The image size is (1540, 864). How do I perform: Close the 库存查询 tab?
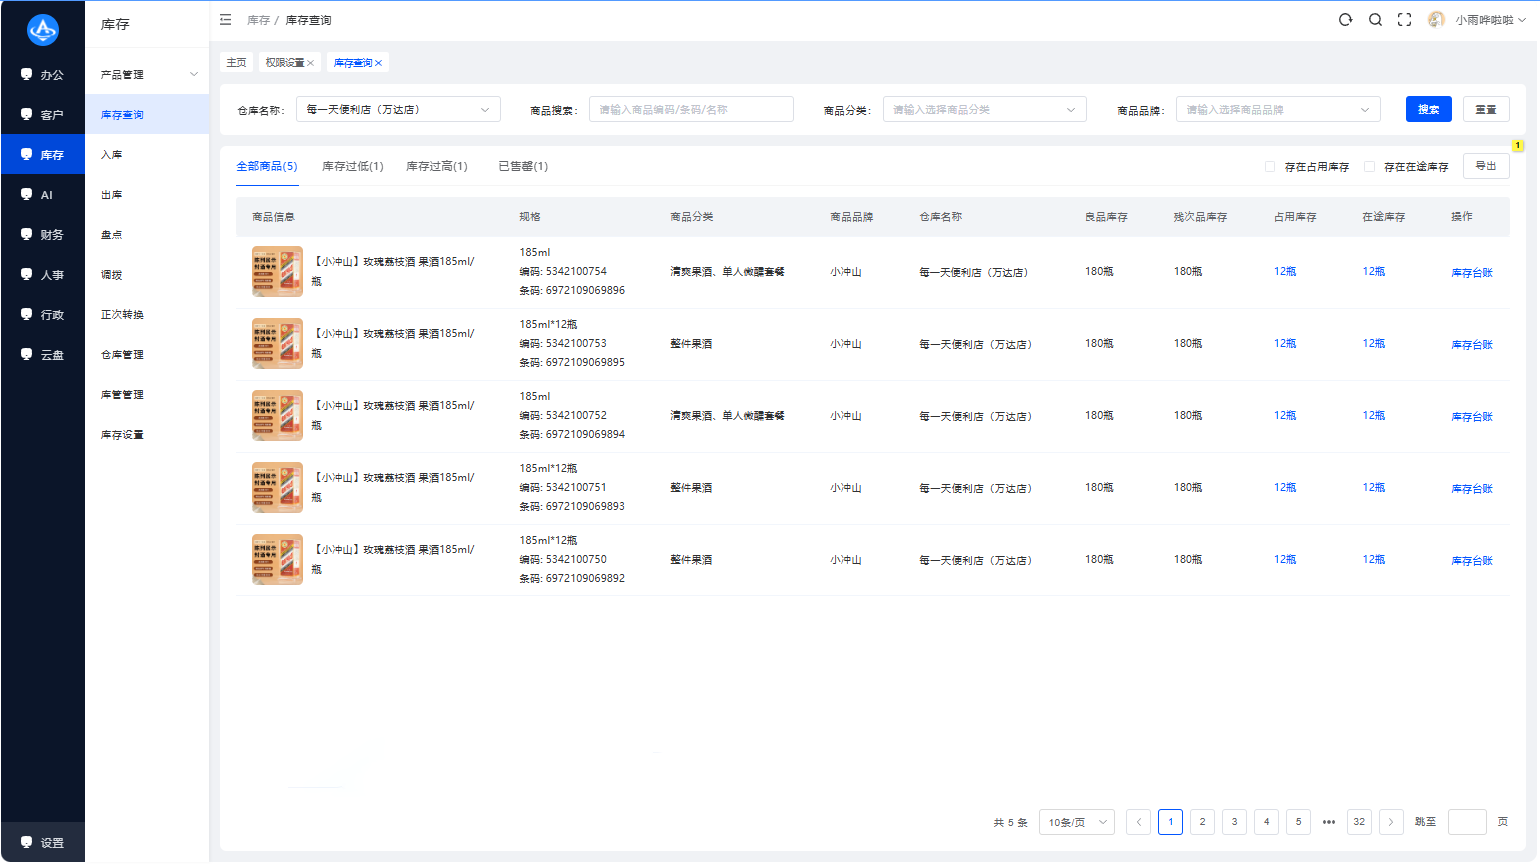(x=379, y=63)
